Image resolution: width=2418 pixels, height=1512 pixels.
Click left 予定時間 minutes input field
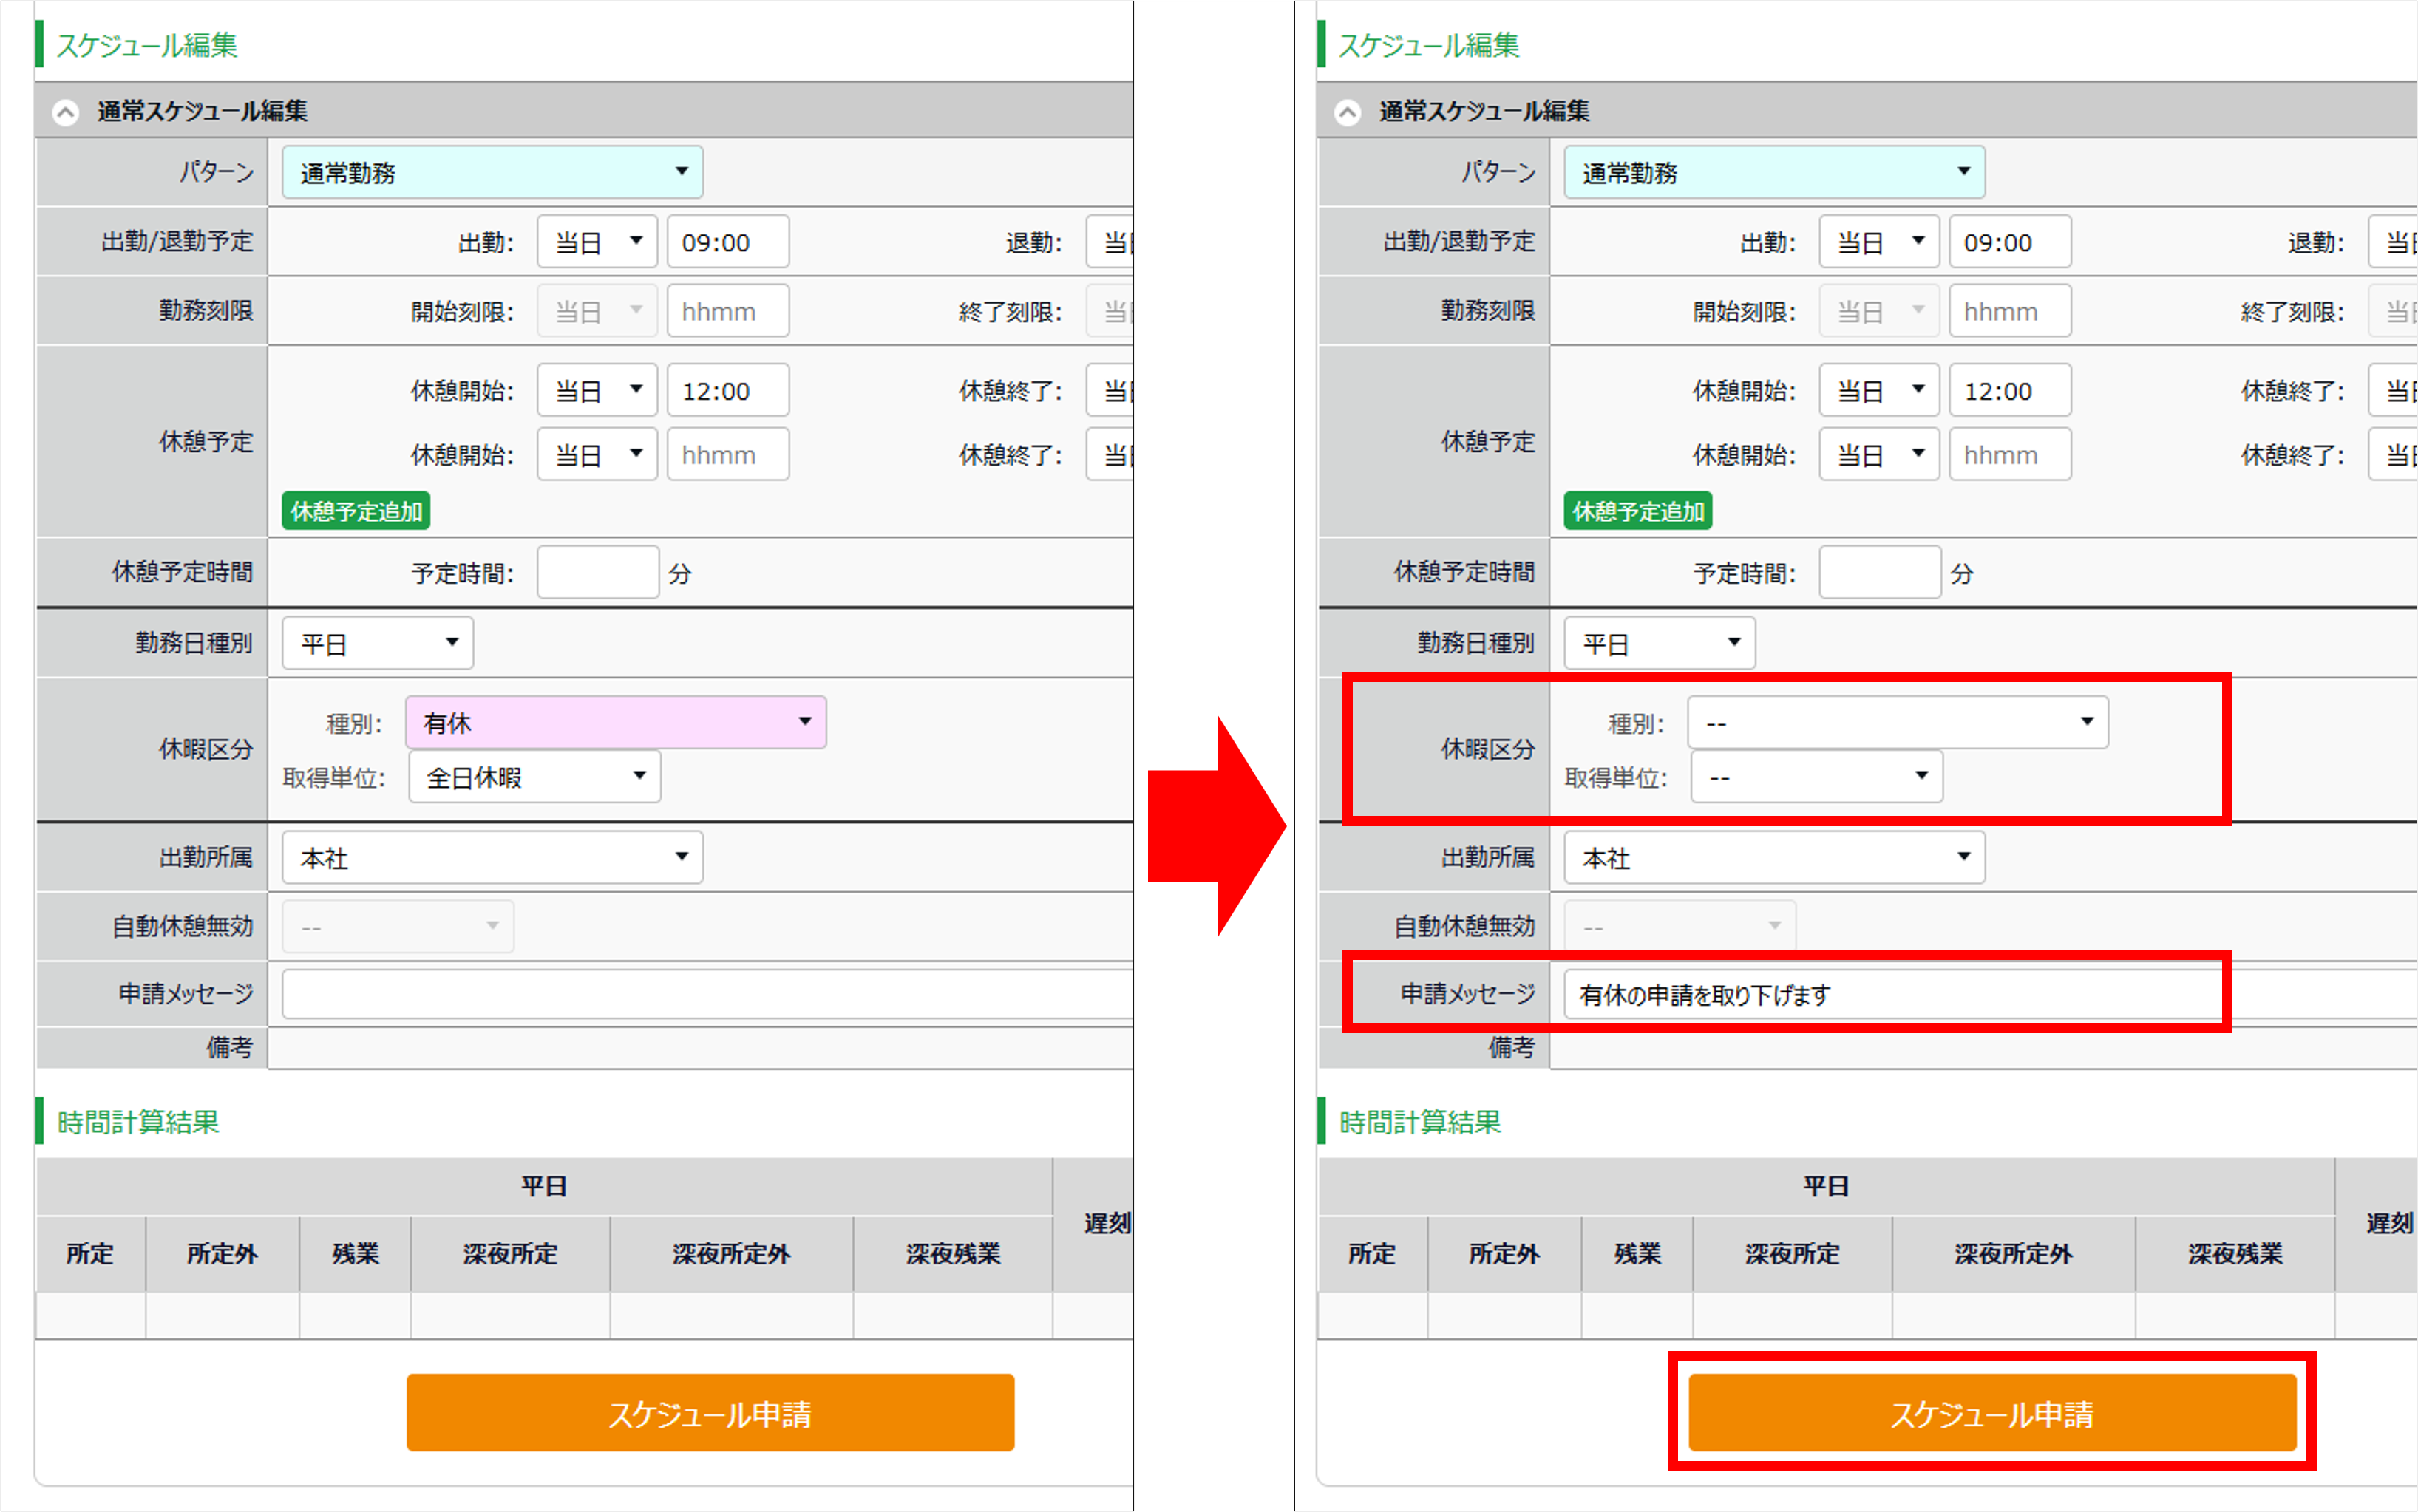(x=598, y=572)
